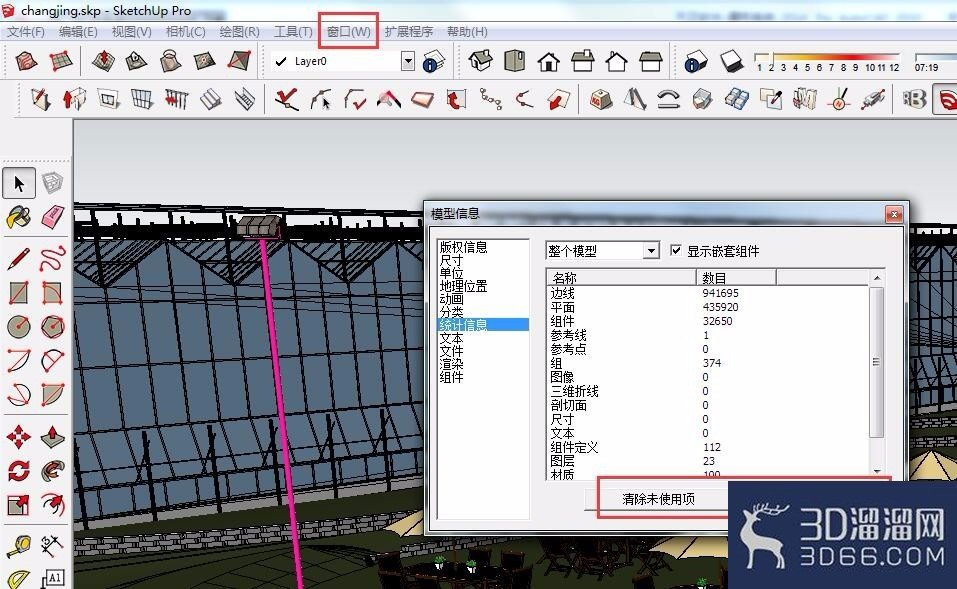Open the Layer0 layer dropdown
Image resolution: width=957 pixels, height=589 pixels.
coord(408,61)
